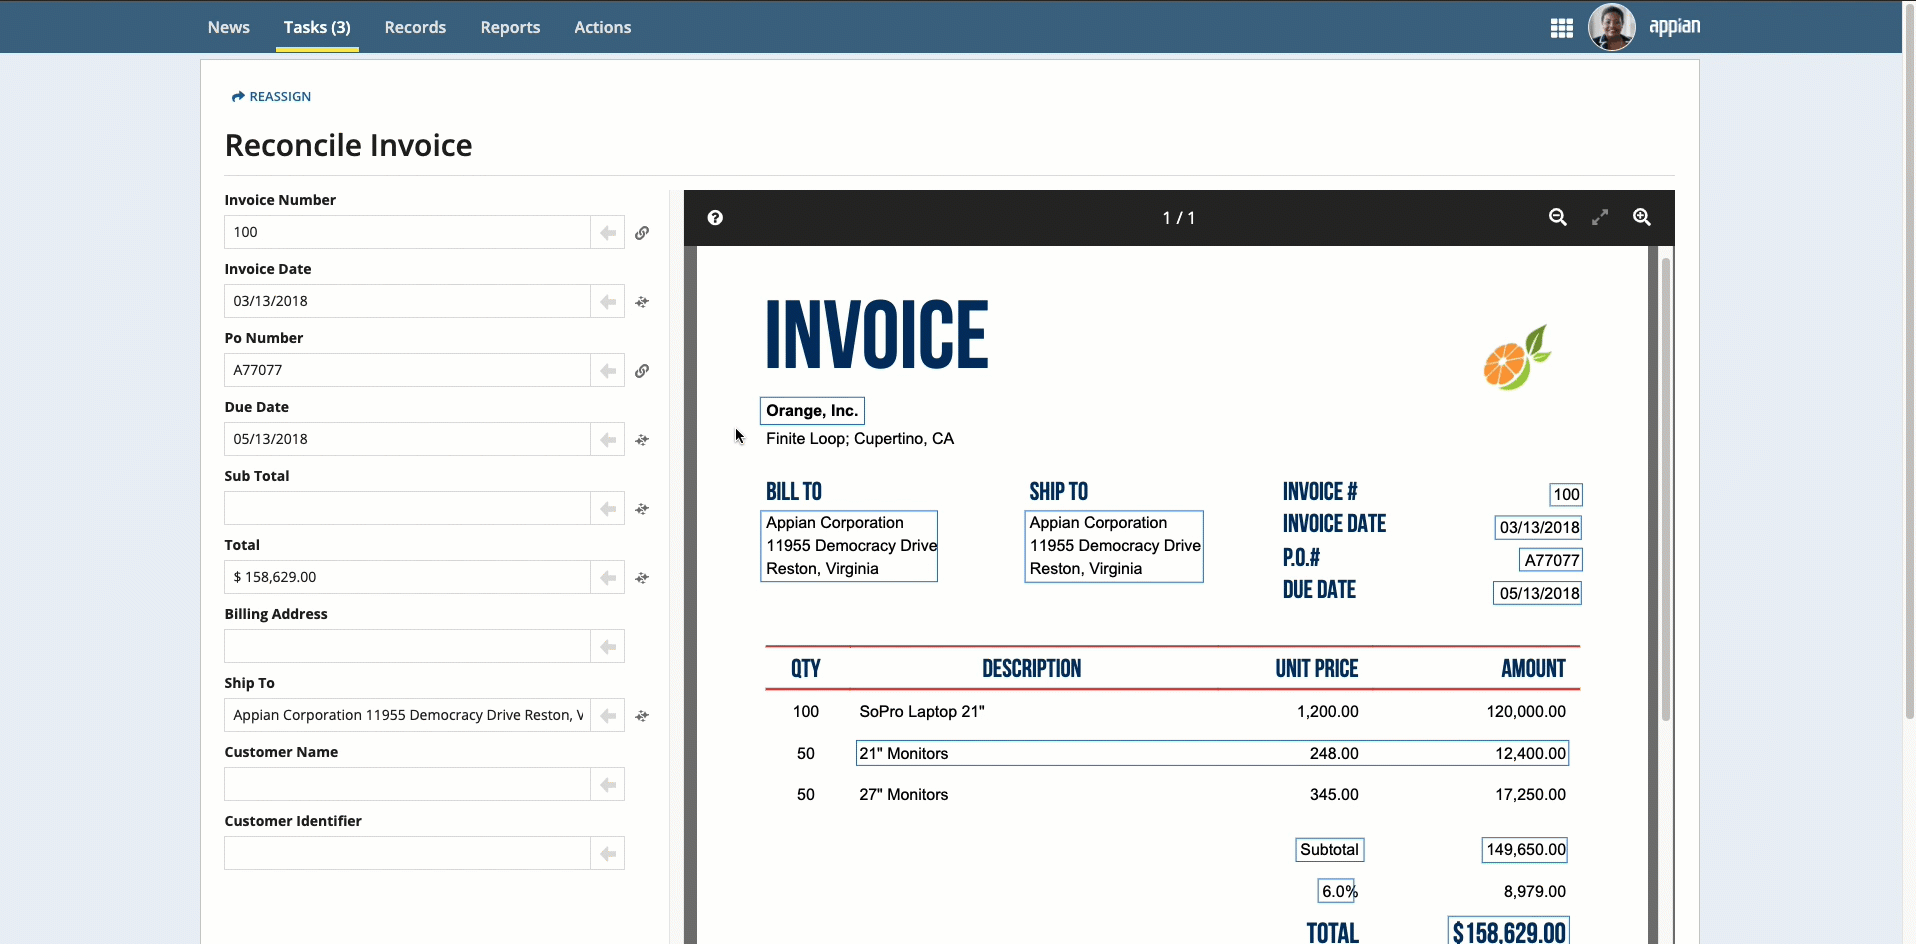Open the user profile avatar menu
Viewport: 1916px width, 944px height.
(x=1611, y=27)
